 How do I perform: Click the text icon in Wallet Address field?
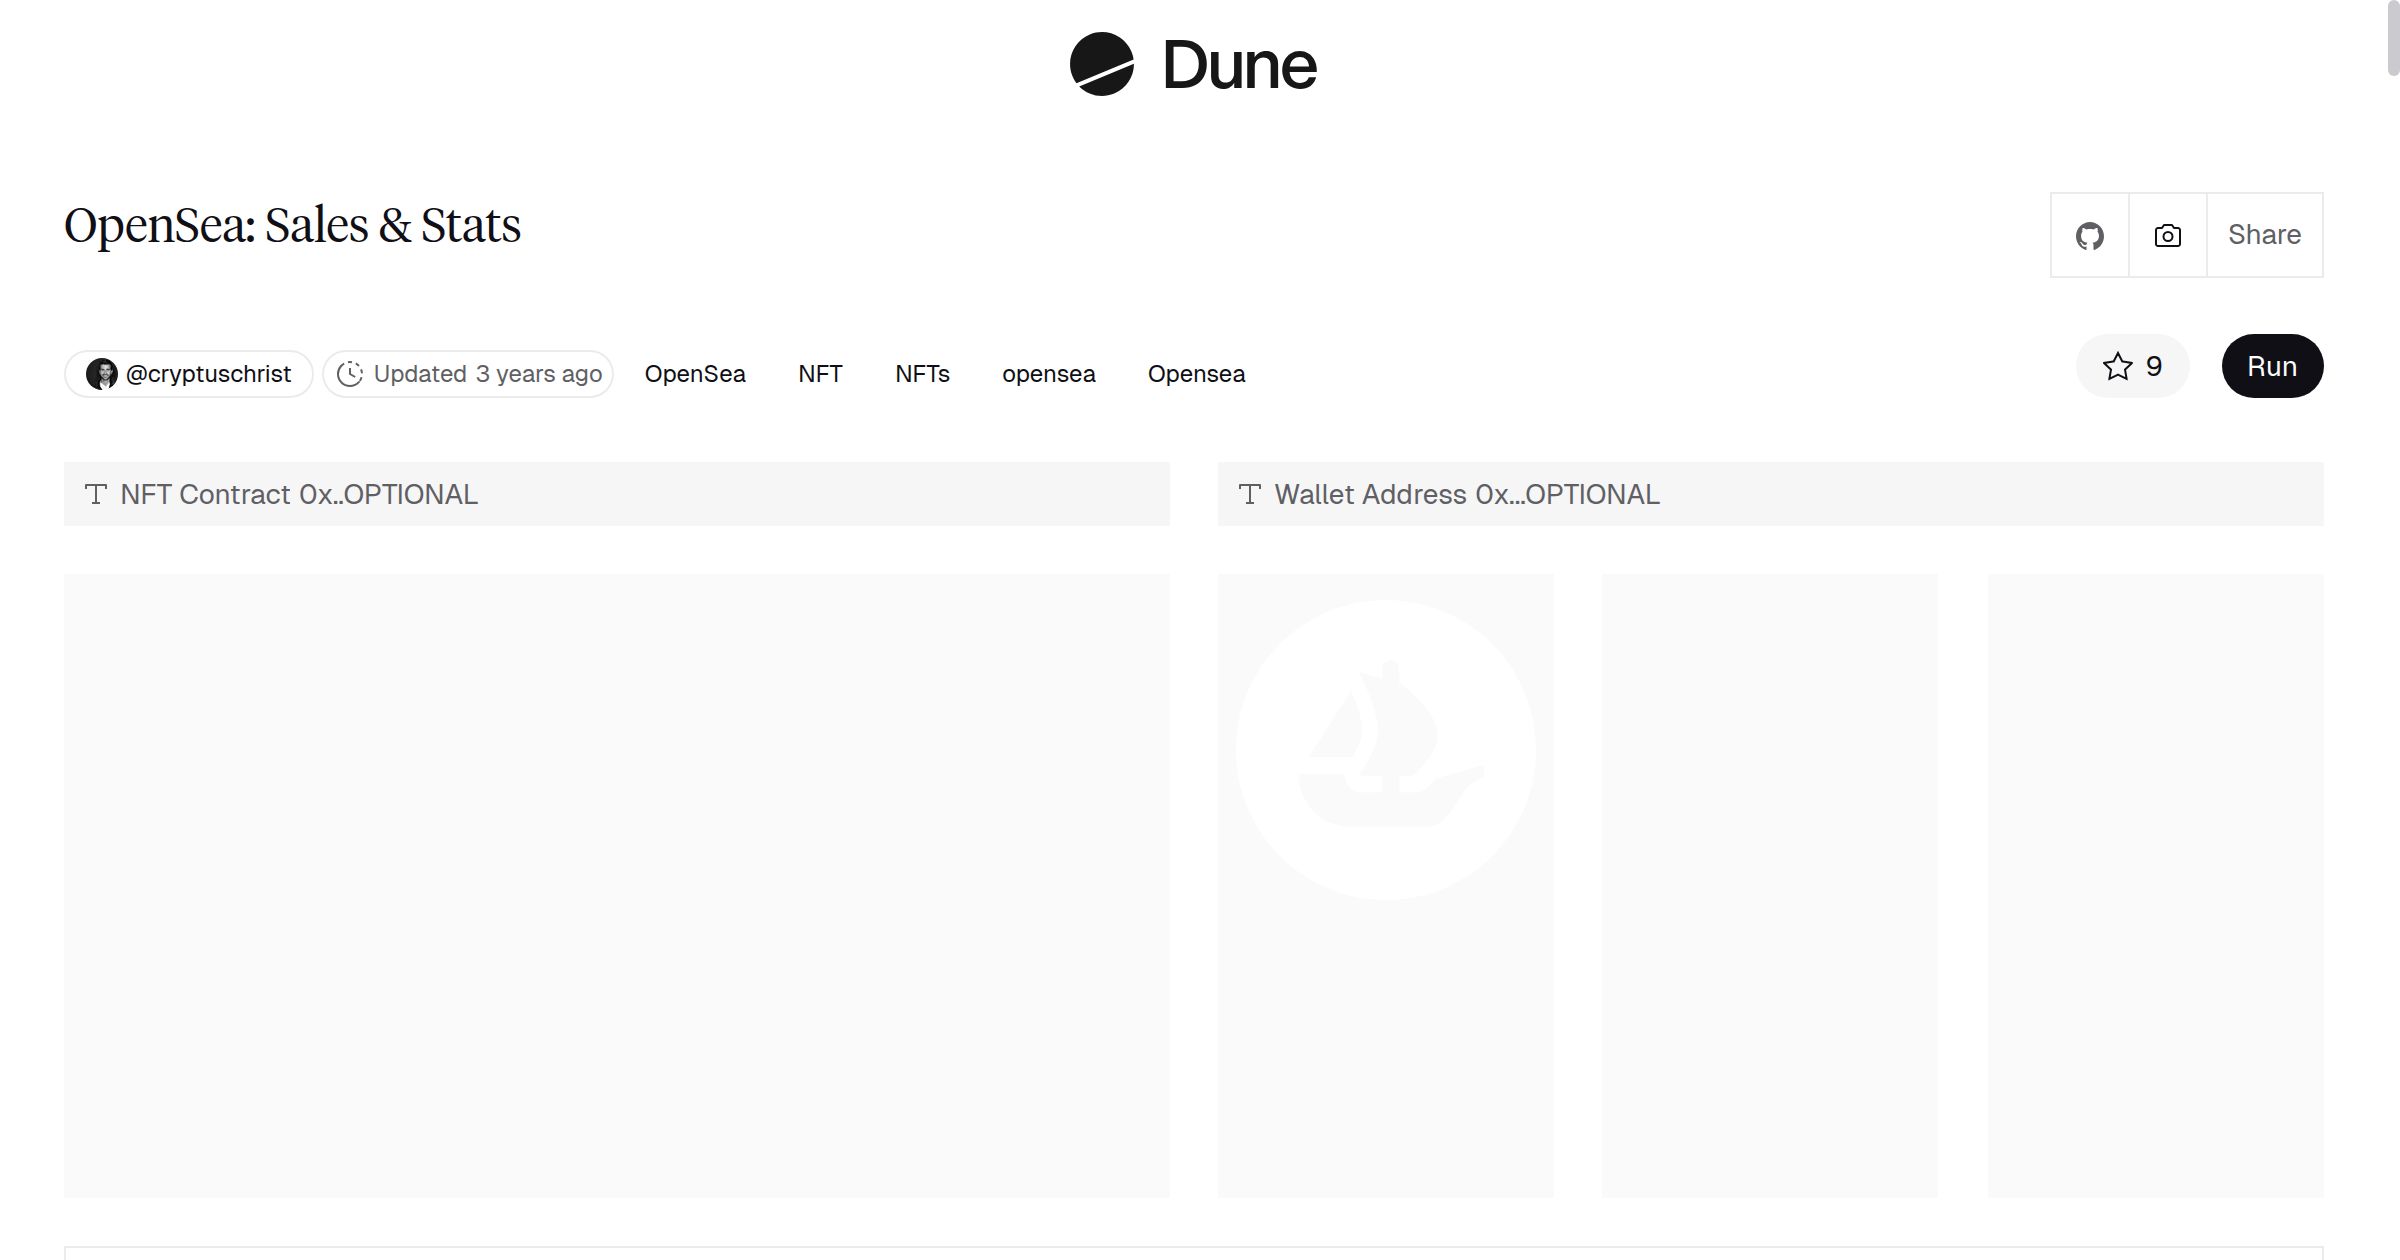(1249, 494)
